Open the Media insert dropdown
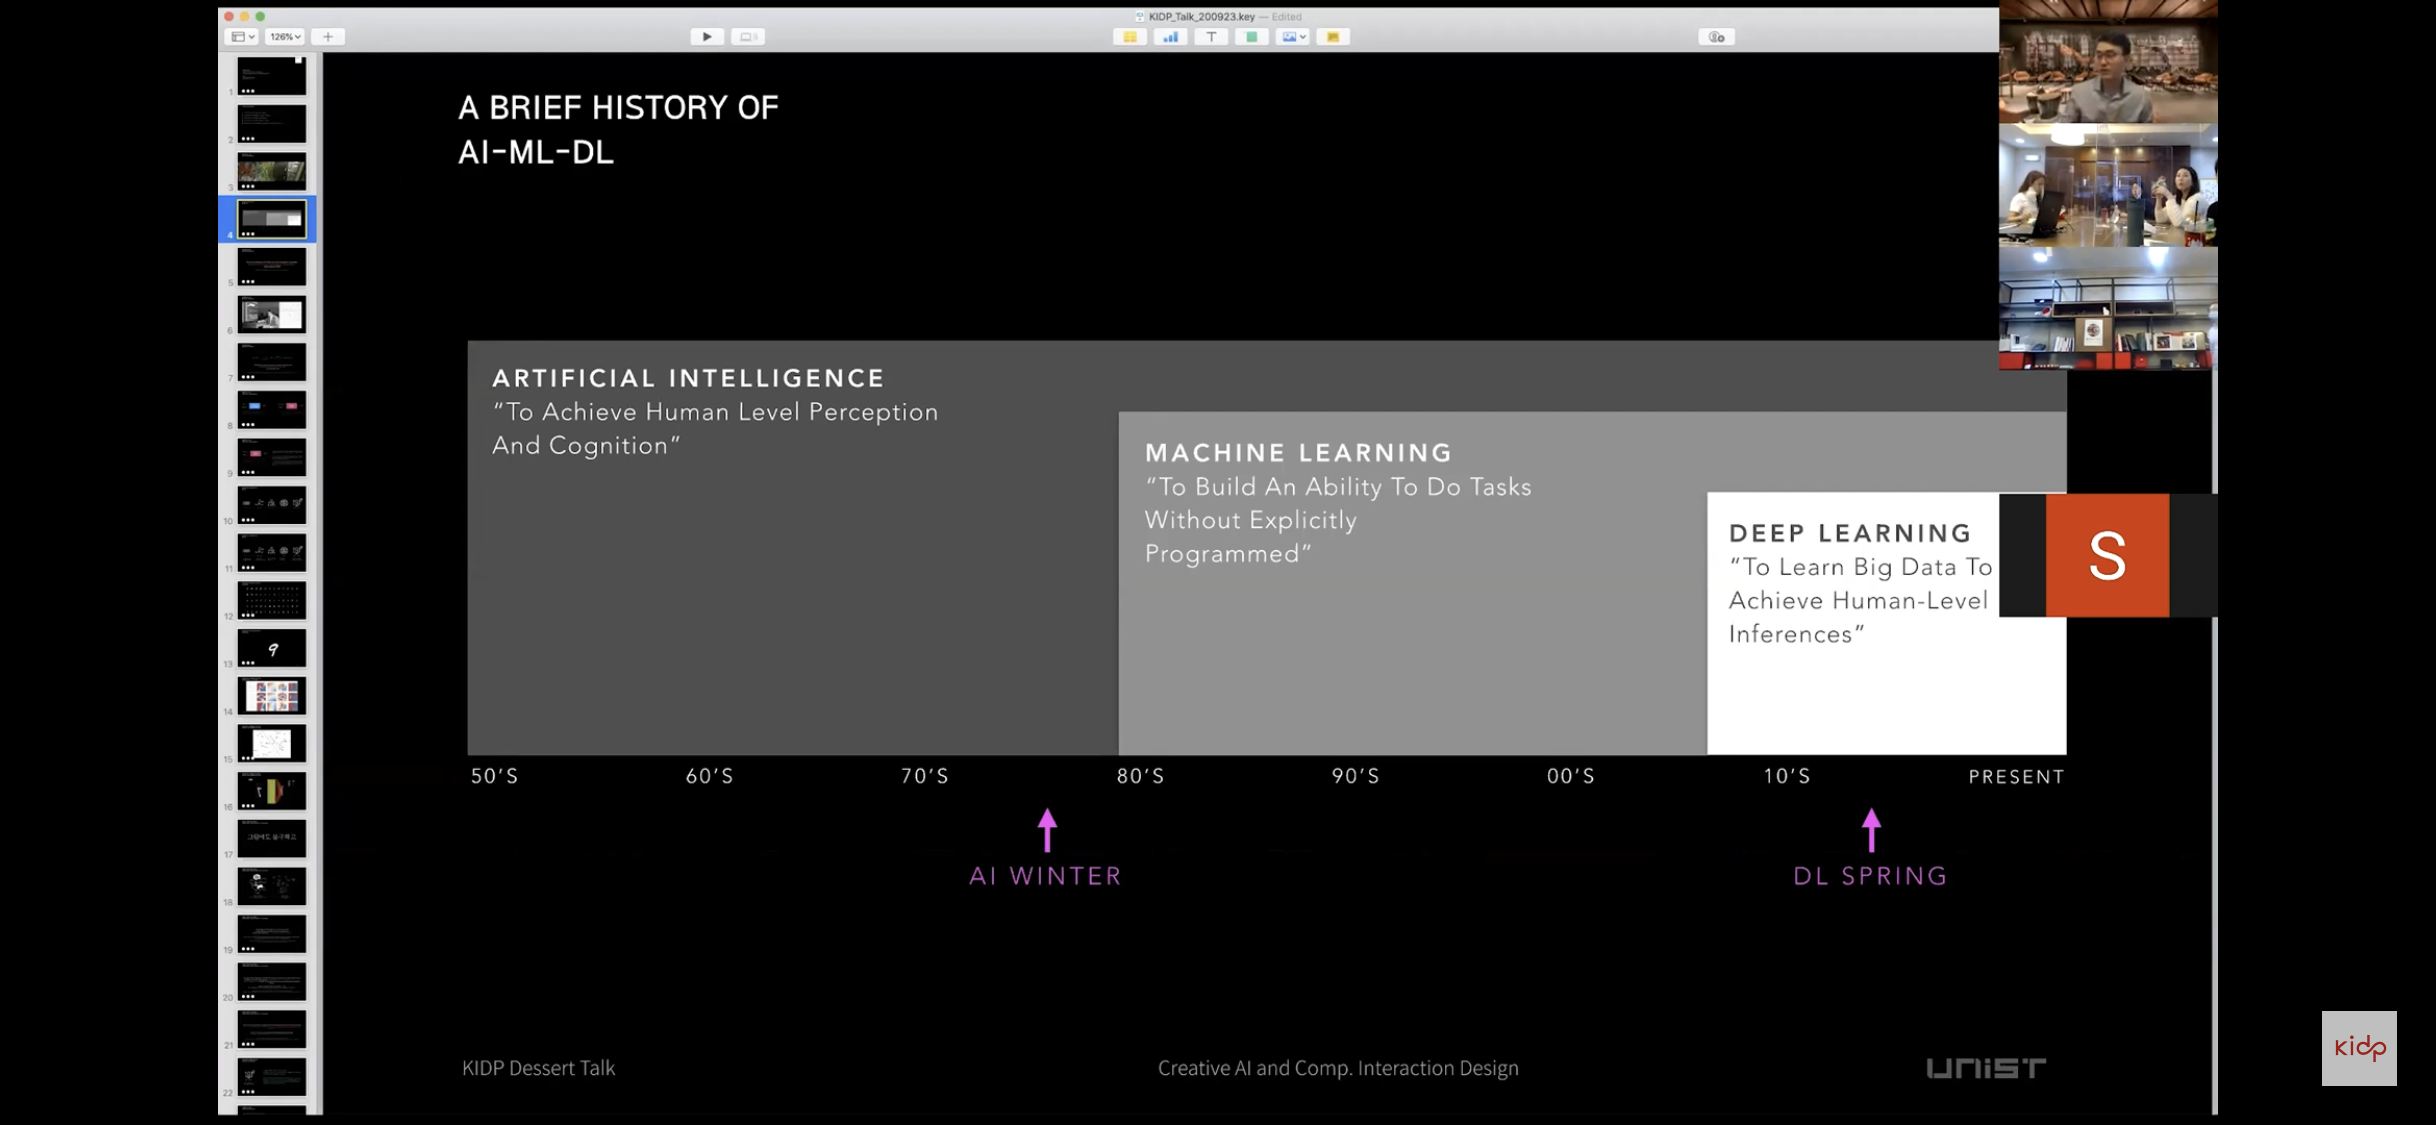The width and height of the screenshot is (2436, 1125). (x=1293, y=37)
